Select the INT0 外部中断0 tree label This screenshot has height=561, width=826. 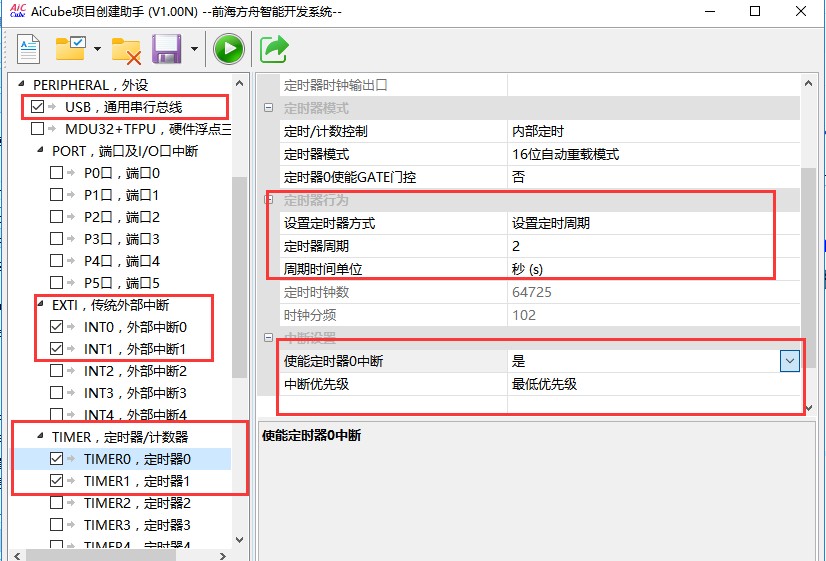[135, 328]
